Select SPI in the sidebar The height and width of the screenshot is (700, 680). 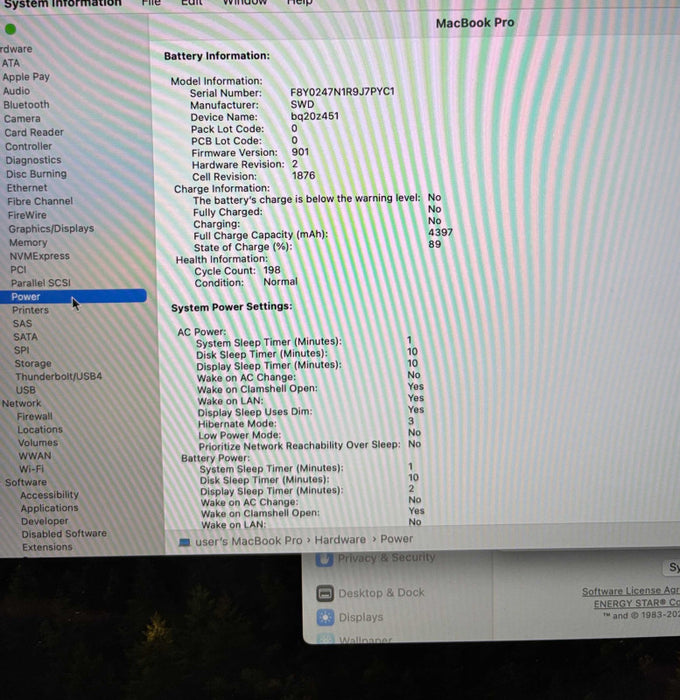(21, 350)
